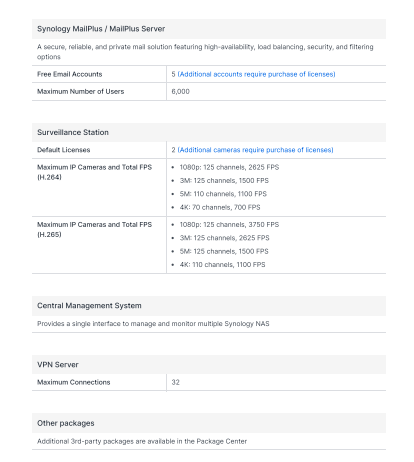414x462 pixels.
Task: Click the Synology MailPlus Server heading
Action: [101, 29]
